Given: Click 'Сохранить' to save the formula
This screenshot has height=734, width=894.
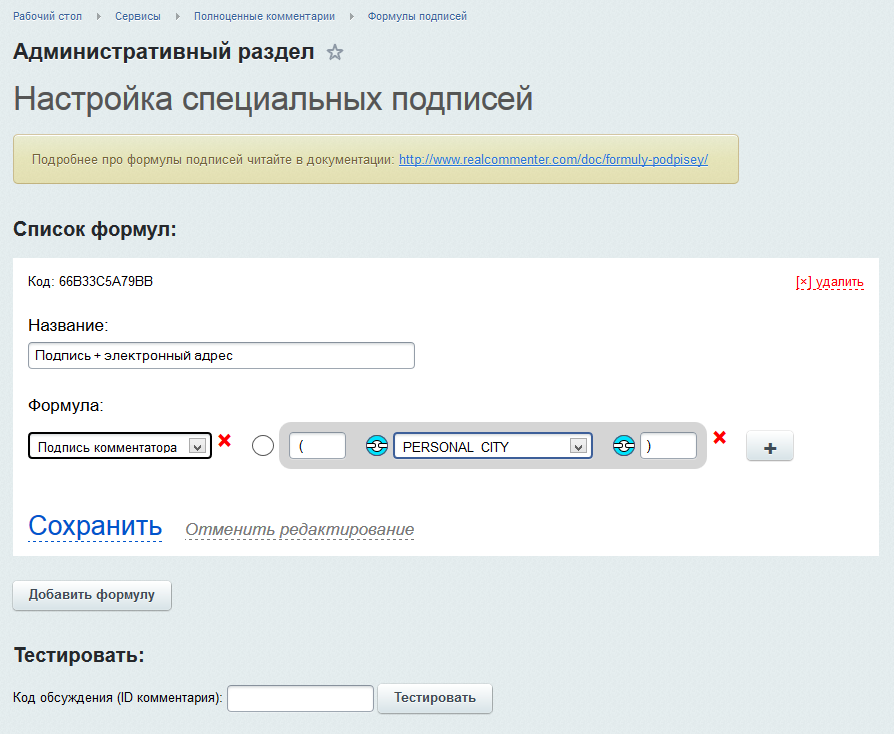Looking at the screenshot, I should (95, 526).
